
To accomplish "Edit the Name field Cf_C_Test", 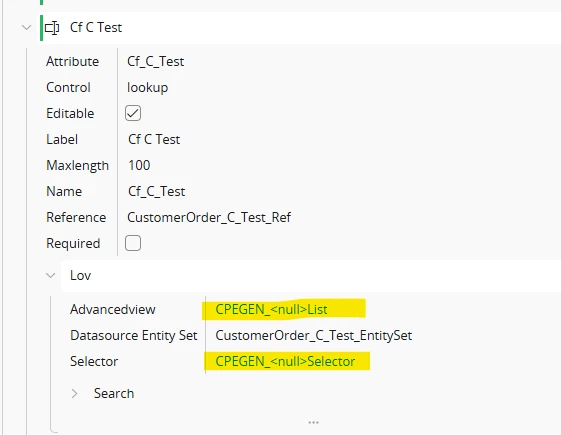I will point(156,191).
